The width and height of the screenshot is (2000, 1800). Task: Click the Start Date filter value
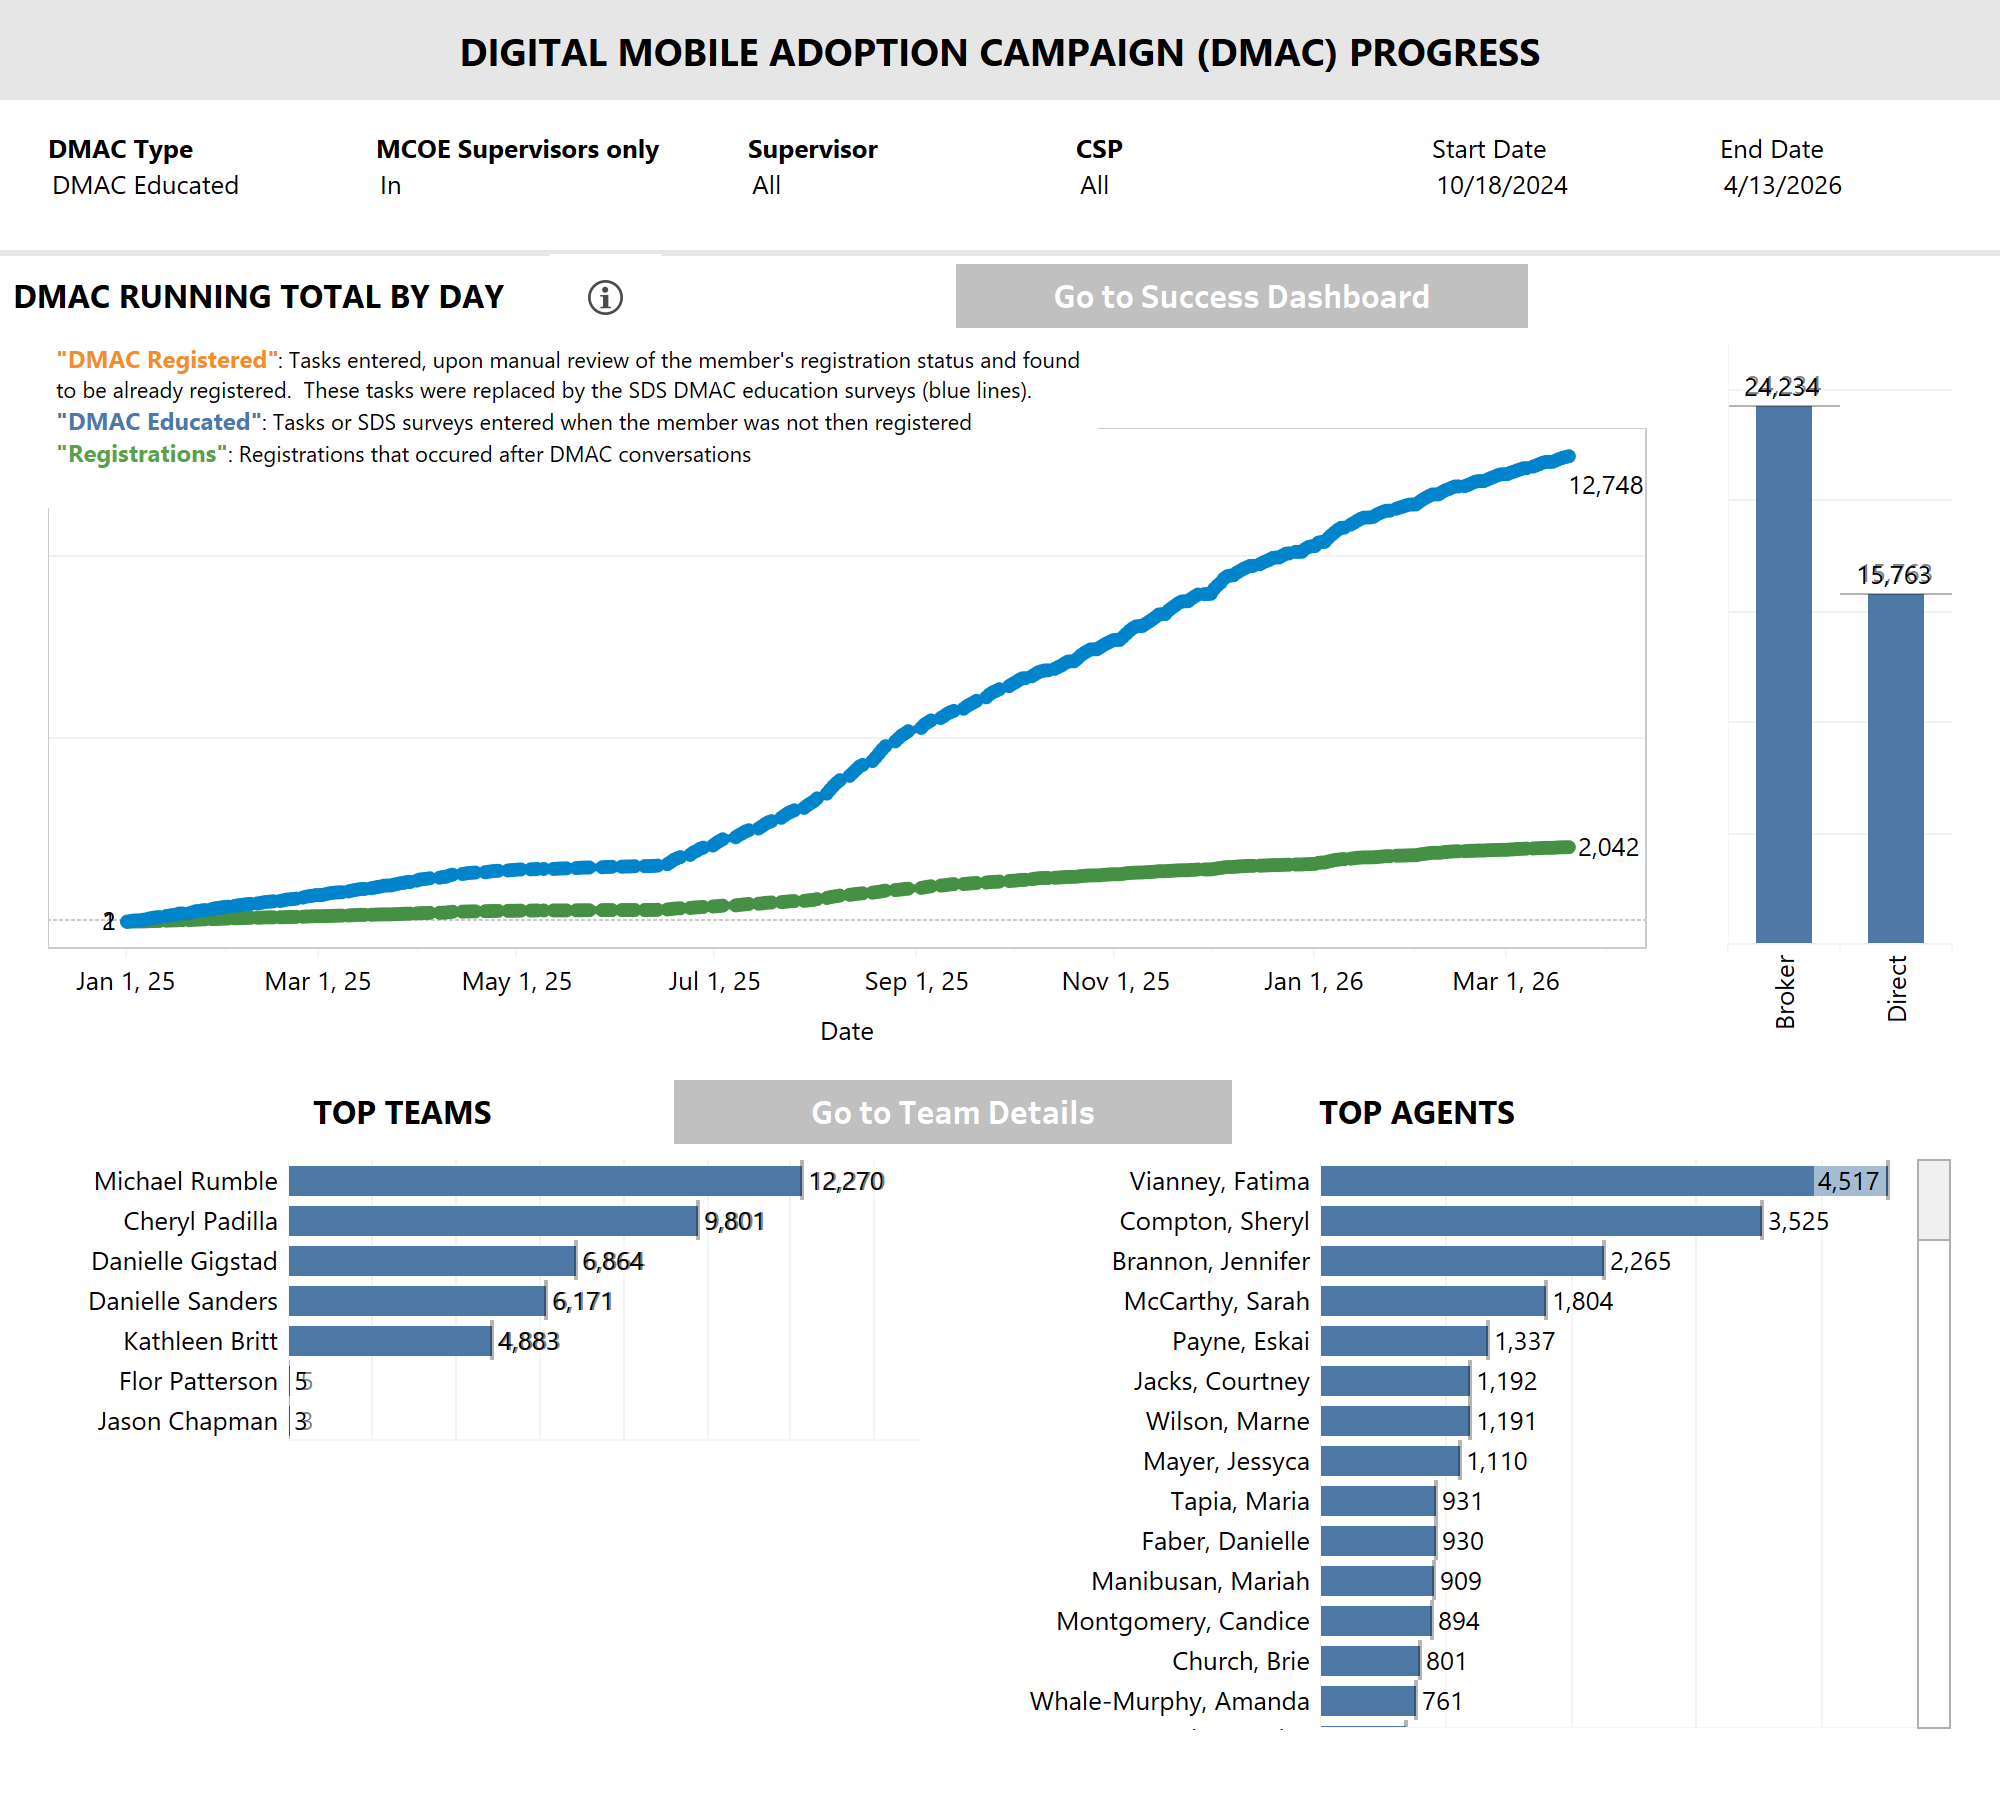[x=1501, y=185]
